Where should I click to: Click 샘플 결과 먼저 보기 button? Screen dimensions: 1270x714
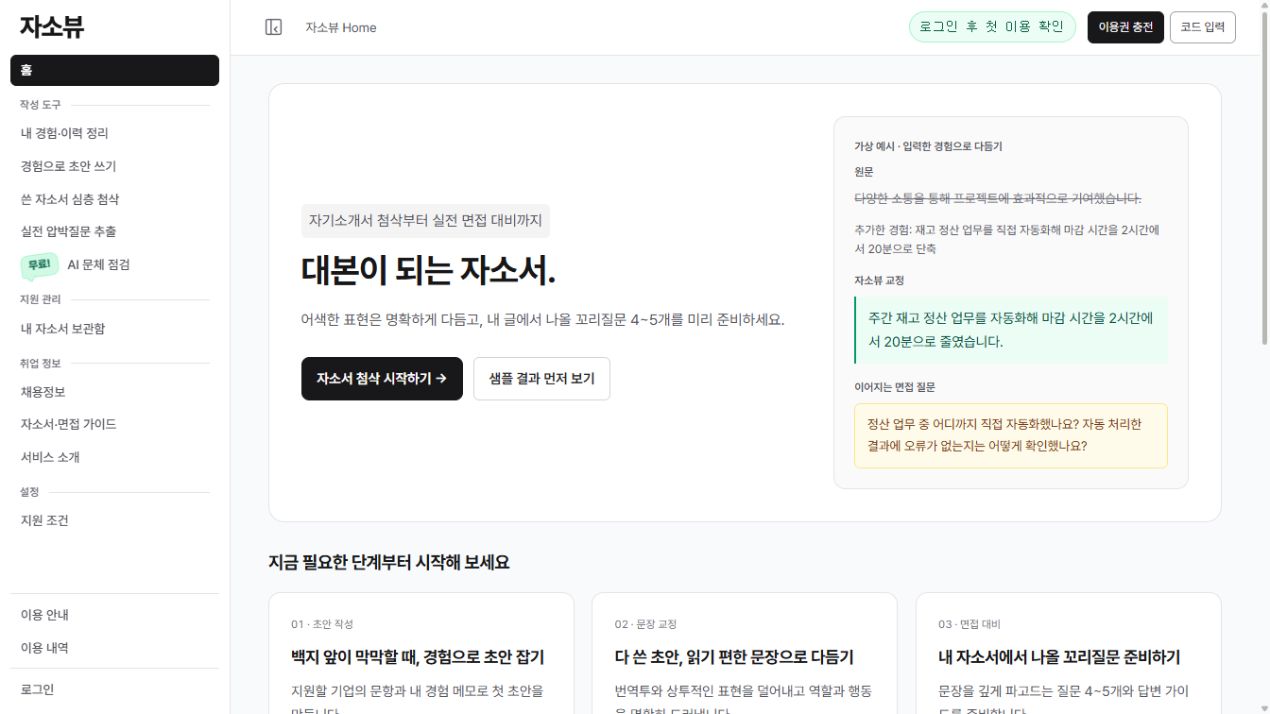[542, 379]
